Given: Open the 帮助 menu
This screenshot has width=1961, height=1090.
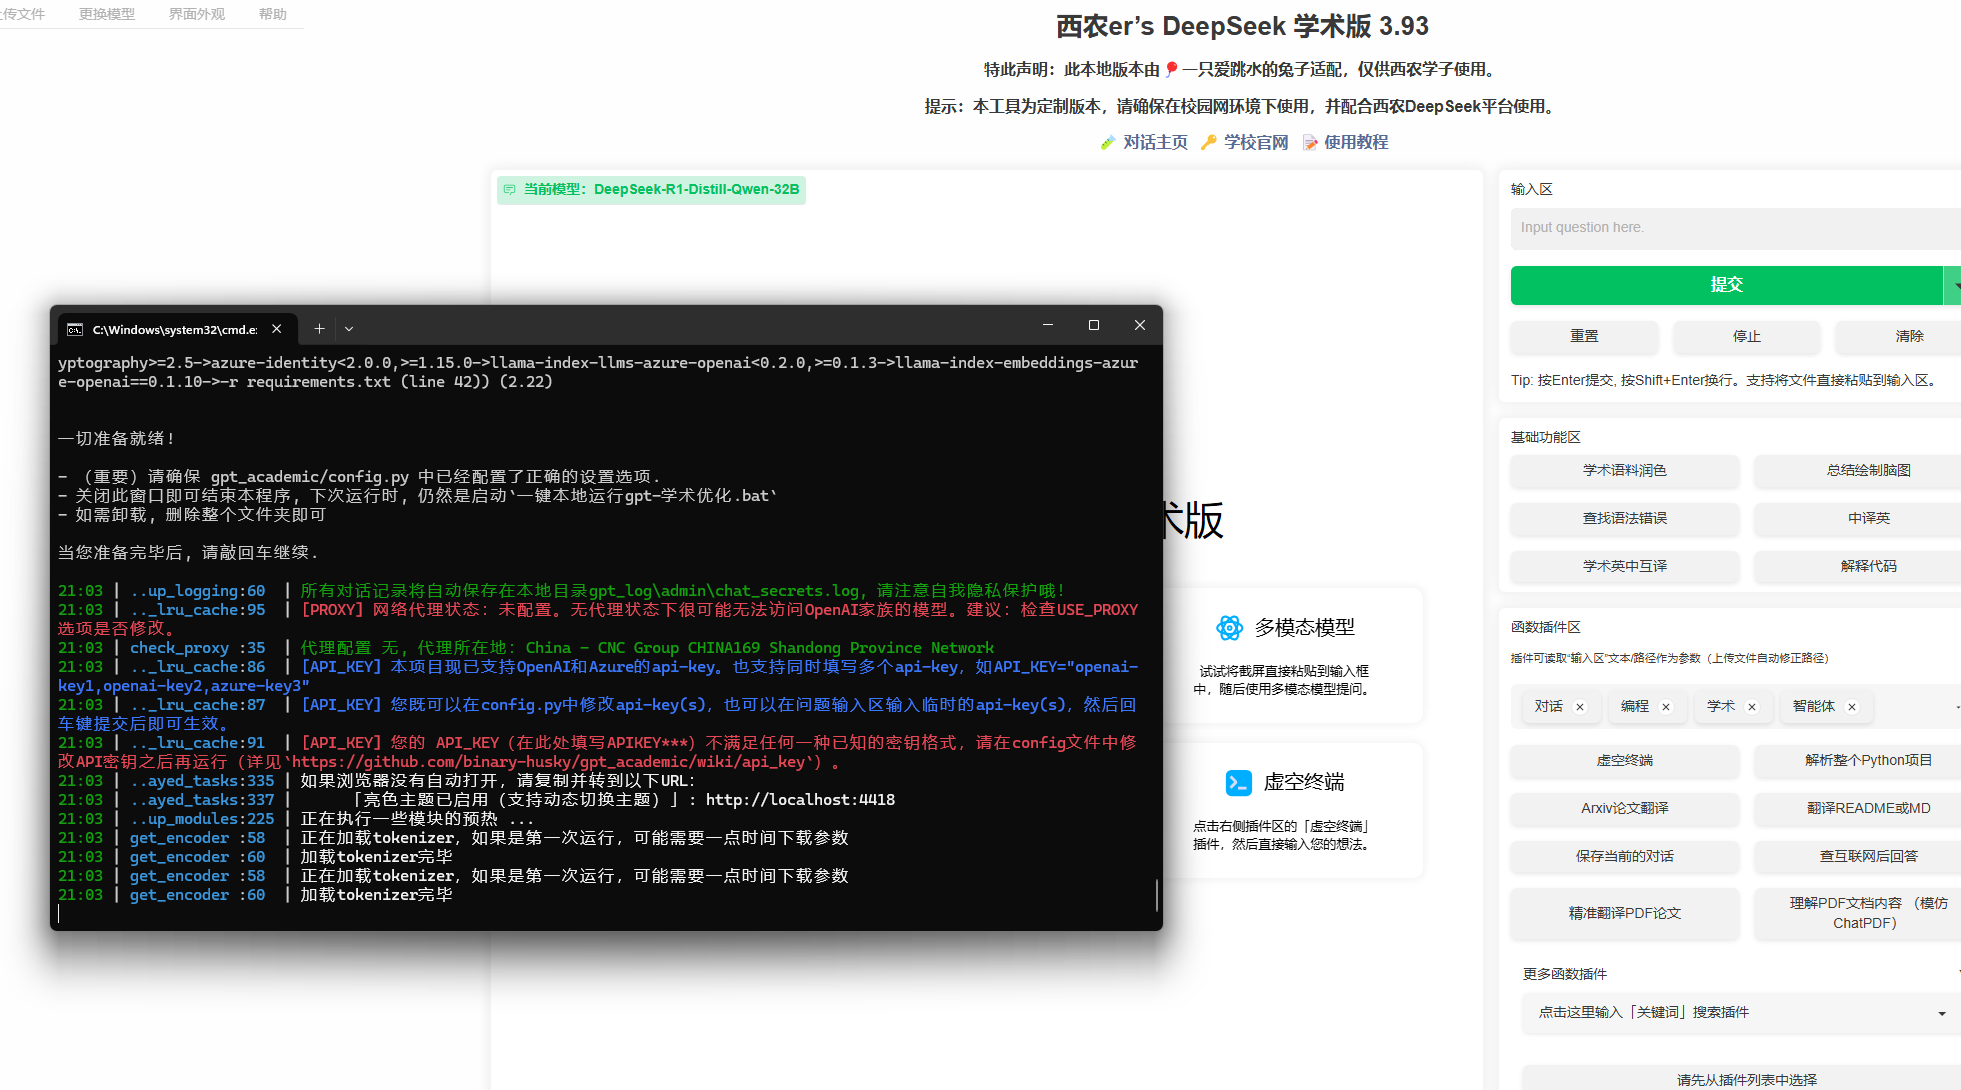Looking at the screenshot, I should (273, 14).
